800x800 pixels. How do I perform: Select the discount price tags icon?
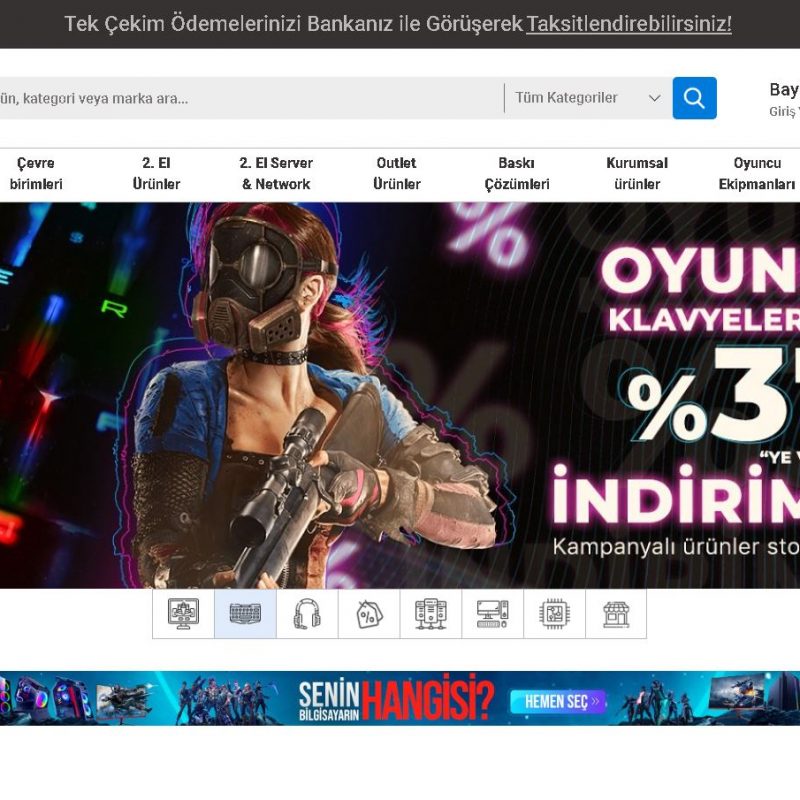369,614
